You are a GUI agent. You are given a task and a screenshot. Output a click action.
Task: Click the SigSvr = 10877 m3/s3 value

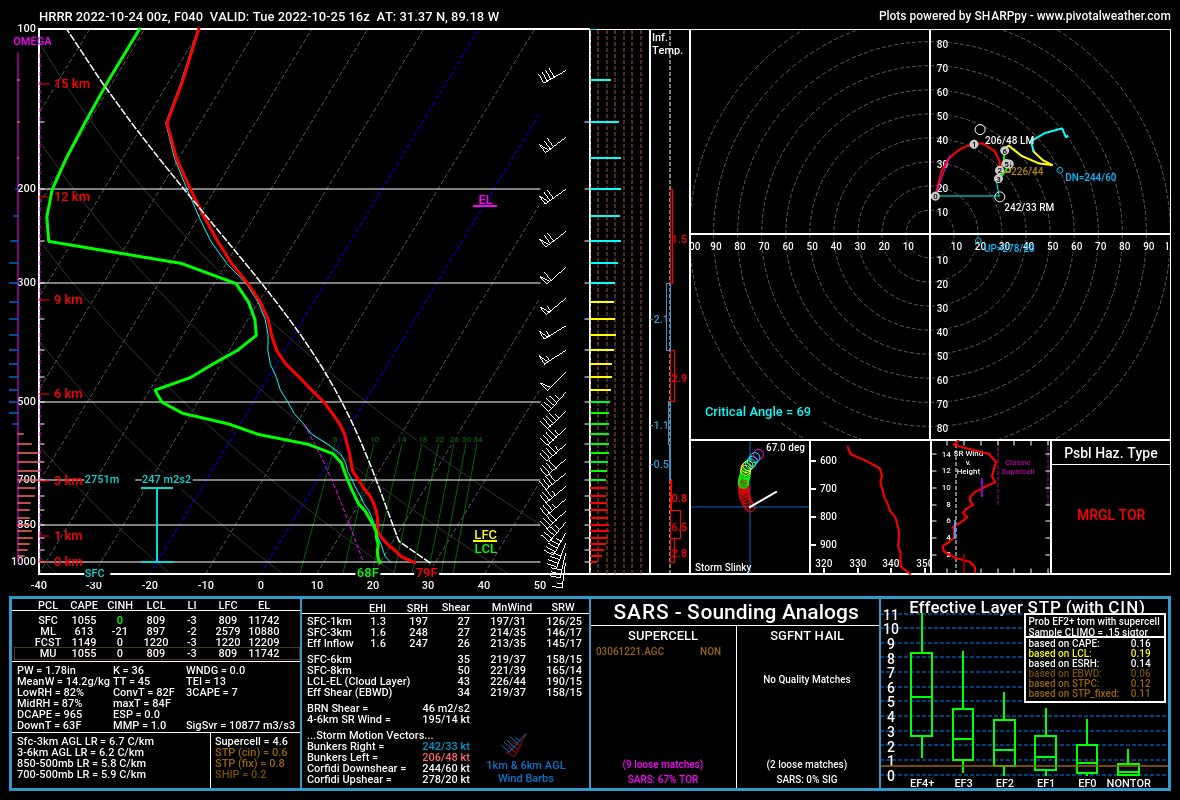pyautogui.click(x=241, y=725)
